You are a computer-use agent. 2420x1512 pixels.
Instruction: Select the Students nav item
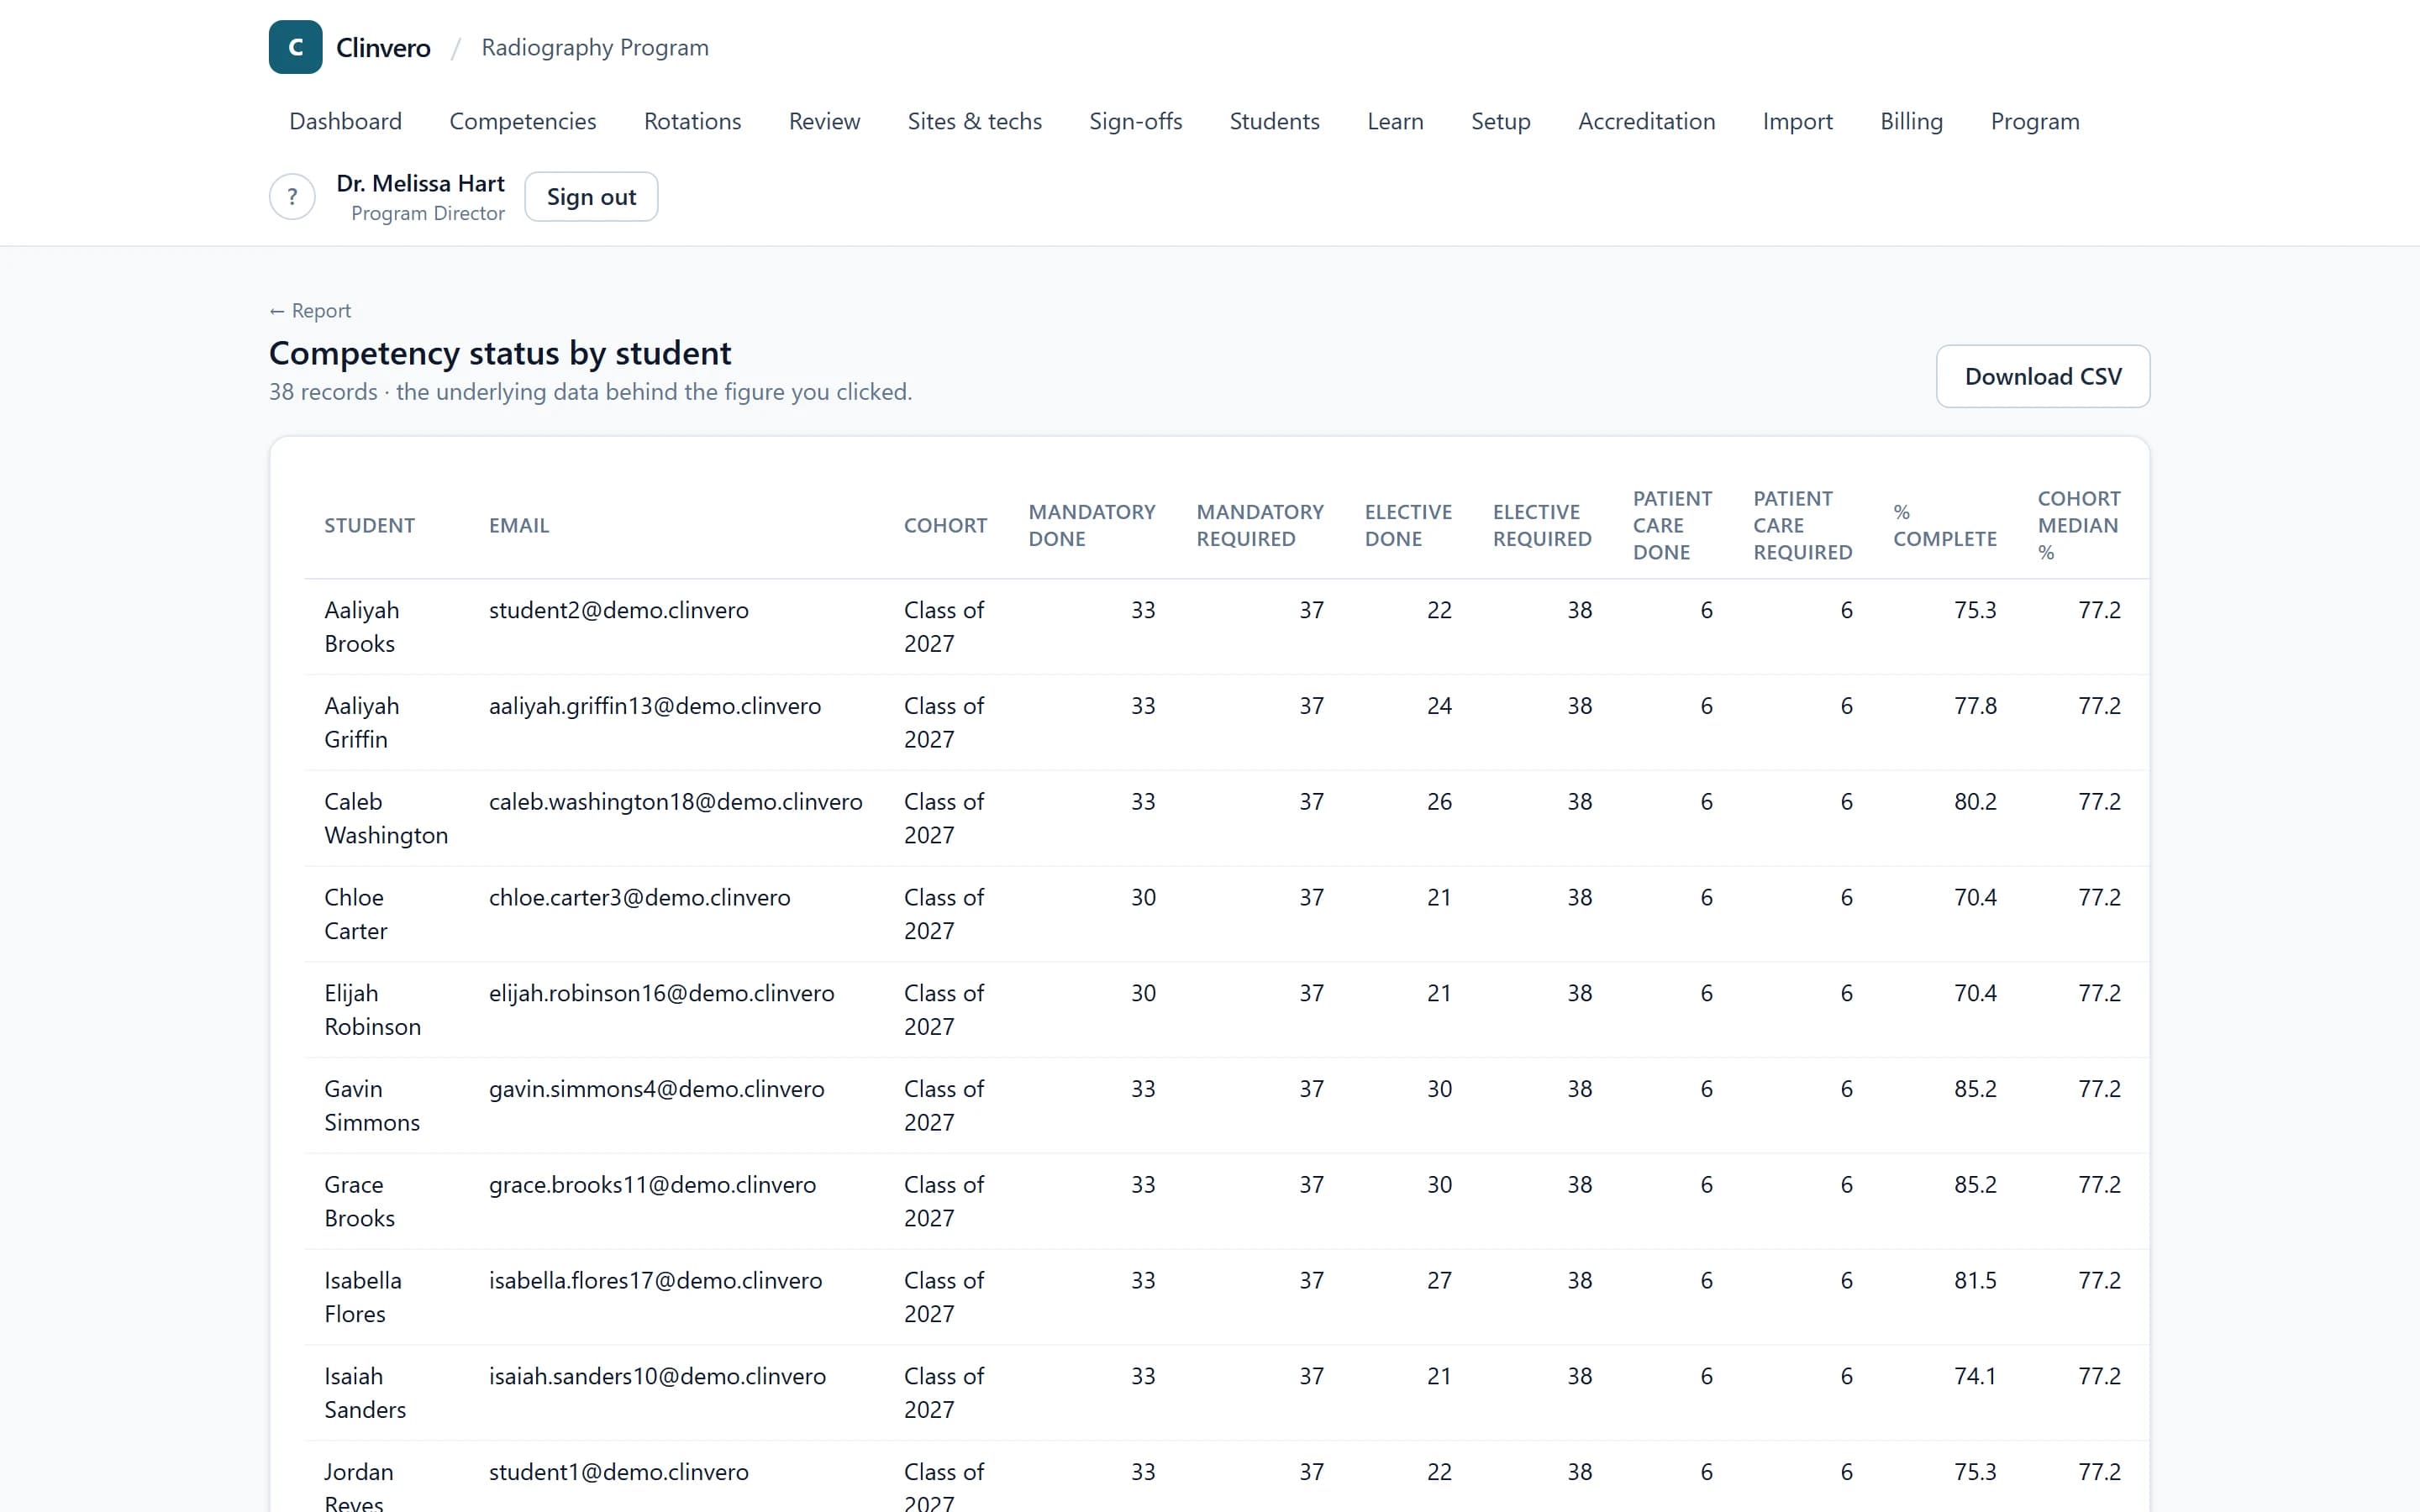coord(1274,121)
